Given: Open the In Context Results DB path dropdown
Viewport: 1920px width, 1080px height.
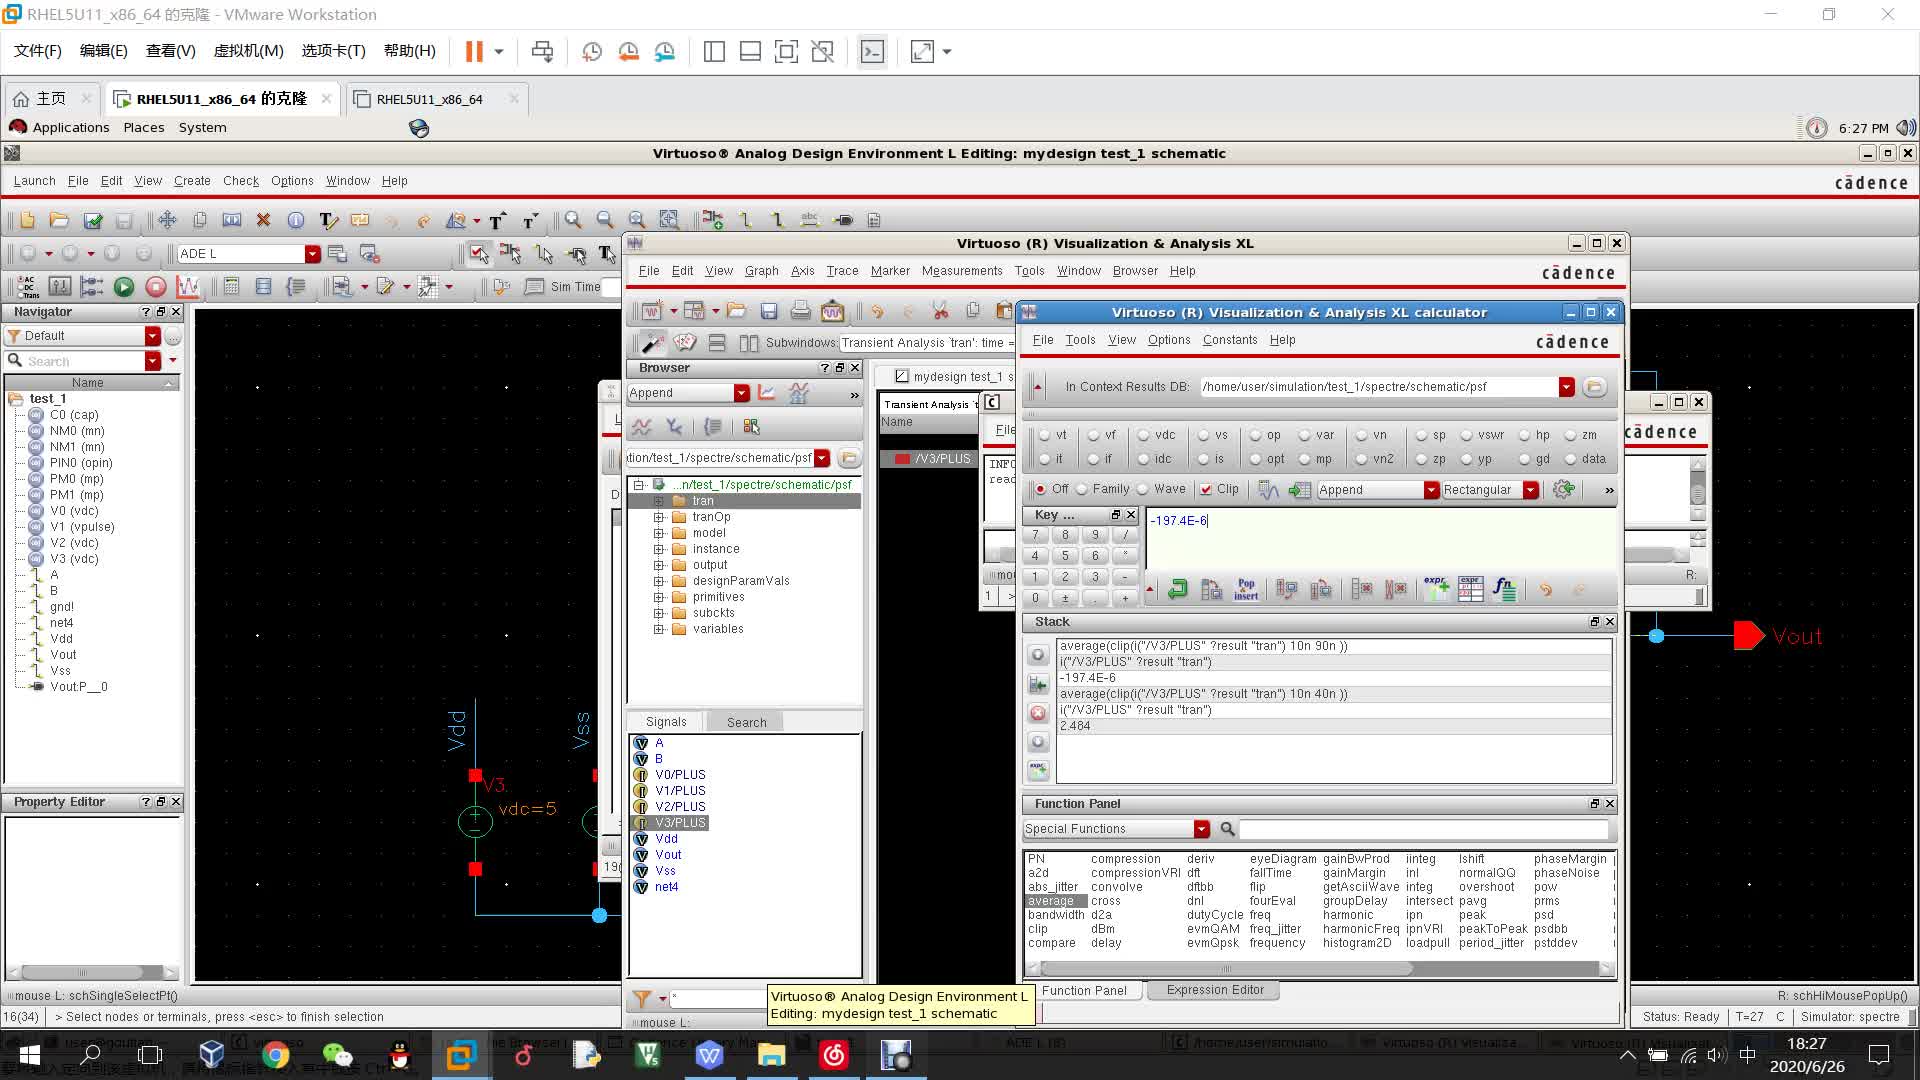Looking at the screenshot, I should (1566, 387).
